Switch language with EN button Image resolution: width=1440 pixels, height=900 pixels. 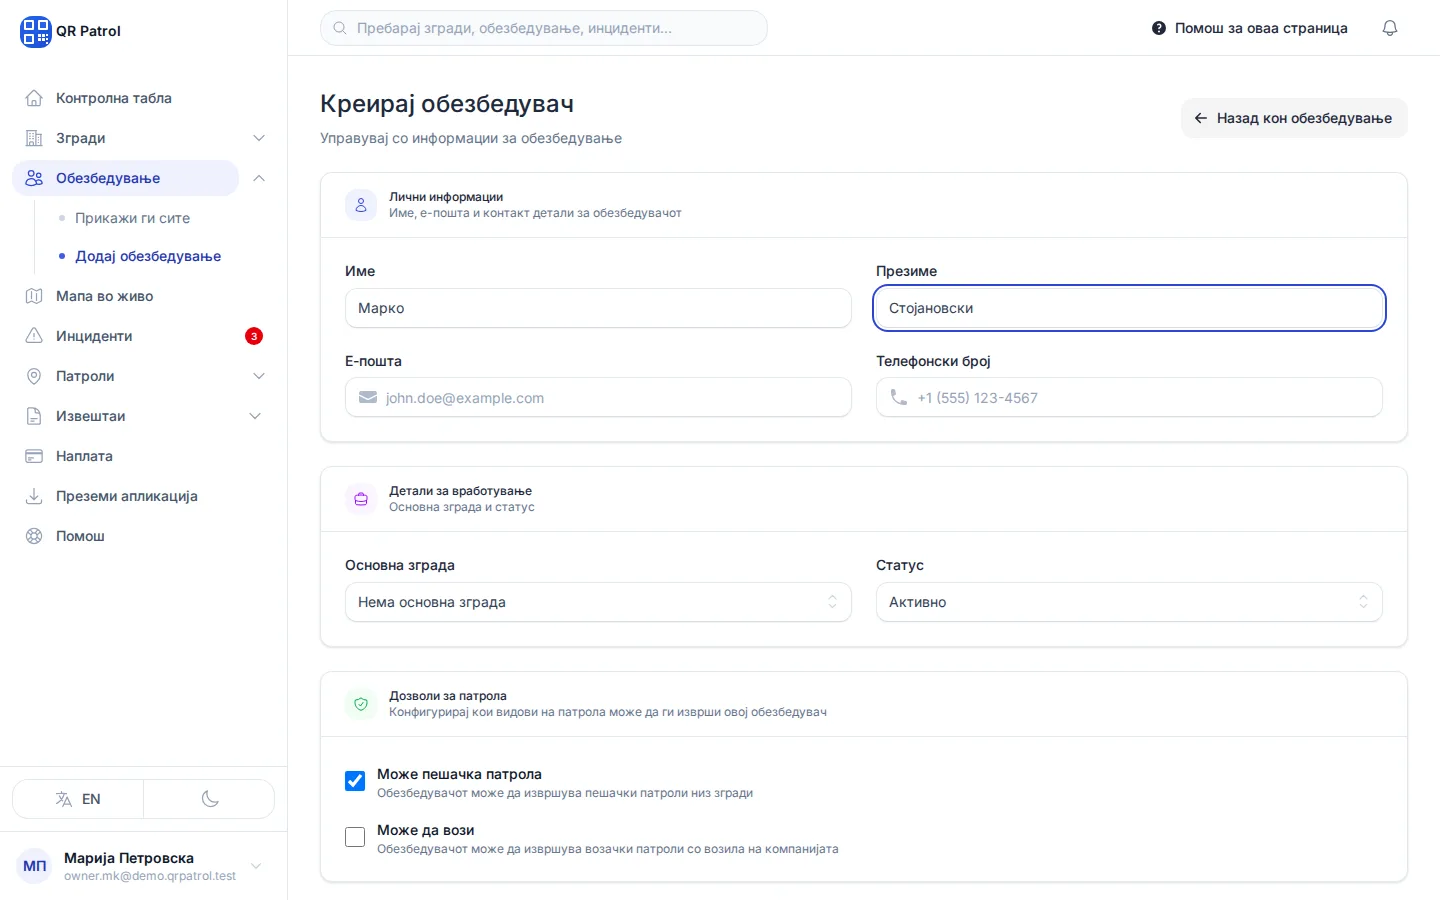pos(78,799)
